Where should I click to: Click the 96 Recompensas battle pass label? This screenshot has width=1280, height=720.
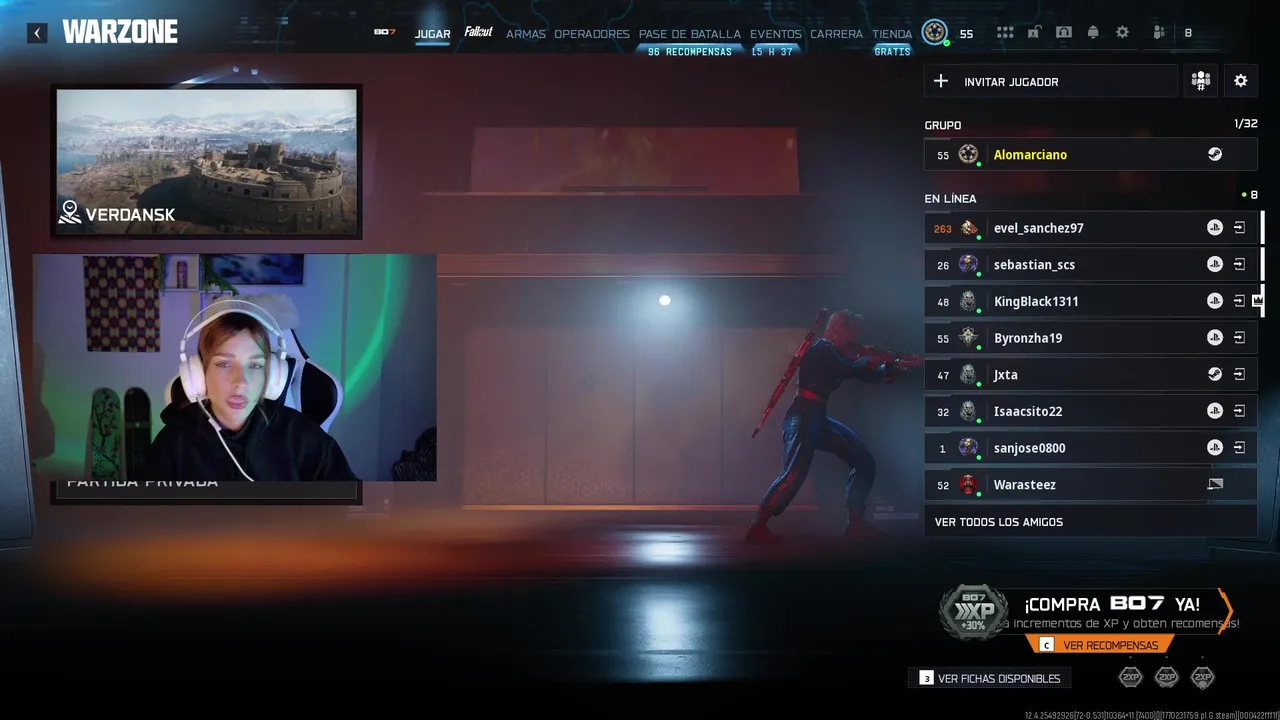[x=690, y=52]
